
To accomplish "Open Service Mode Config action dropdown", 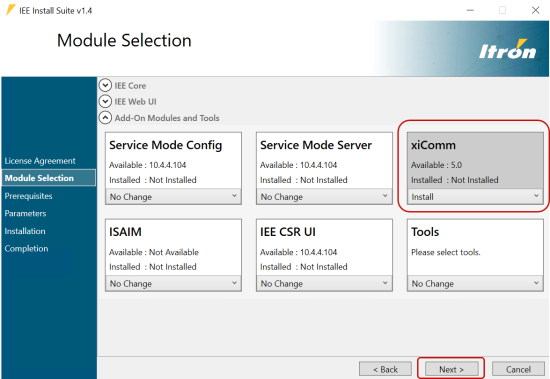I will (x=173, y=197).
